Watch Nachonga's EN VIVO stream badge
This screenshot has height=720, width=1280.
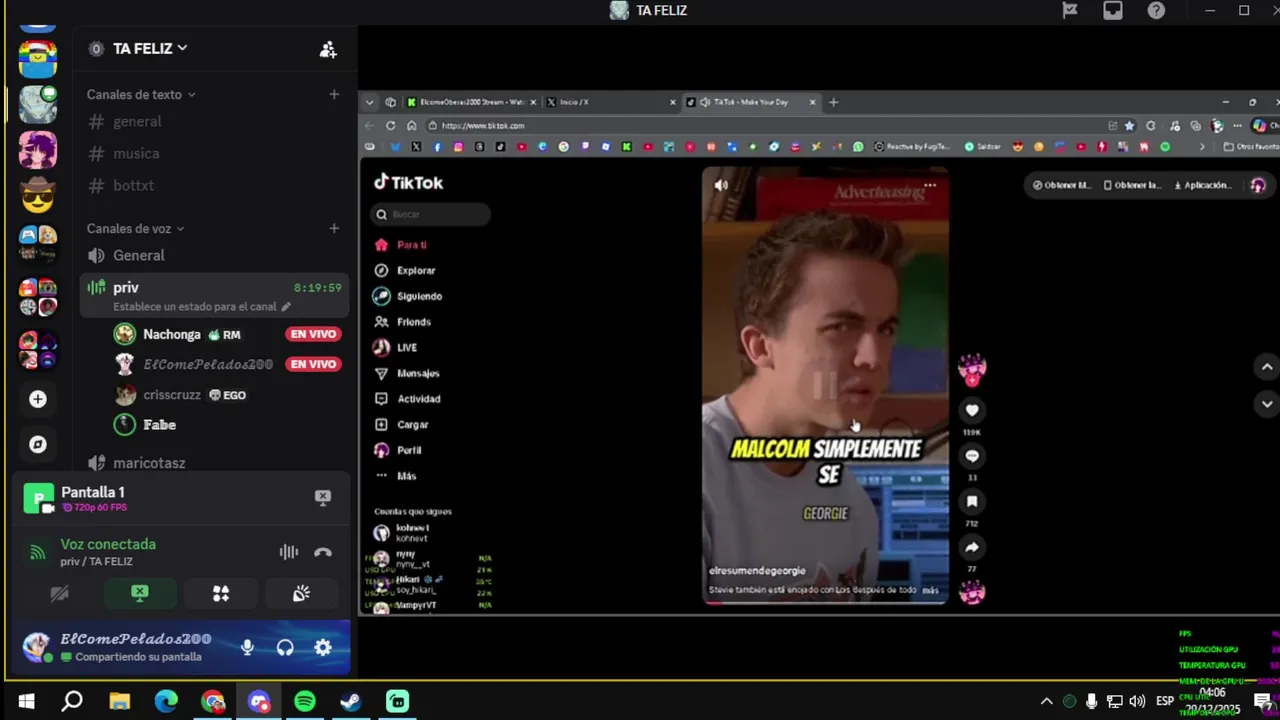click(313, 334)
